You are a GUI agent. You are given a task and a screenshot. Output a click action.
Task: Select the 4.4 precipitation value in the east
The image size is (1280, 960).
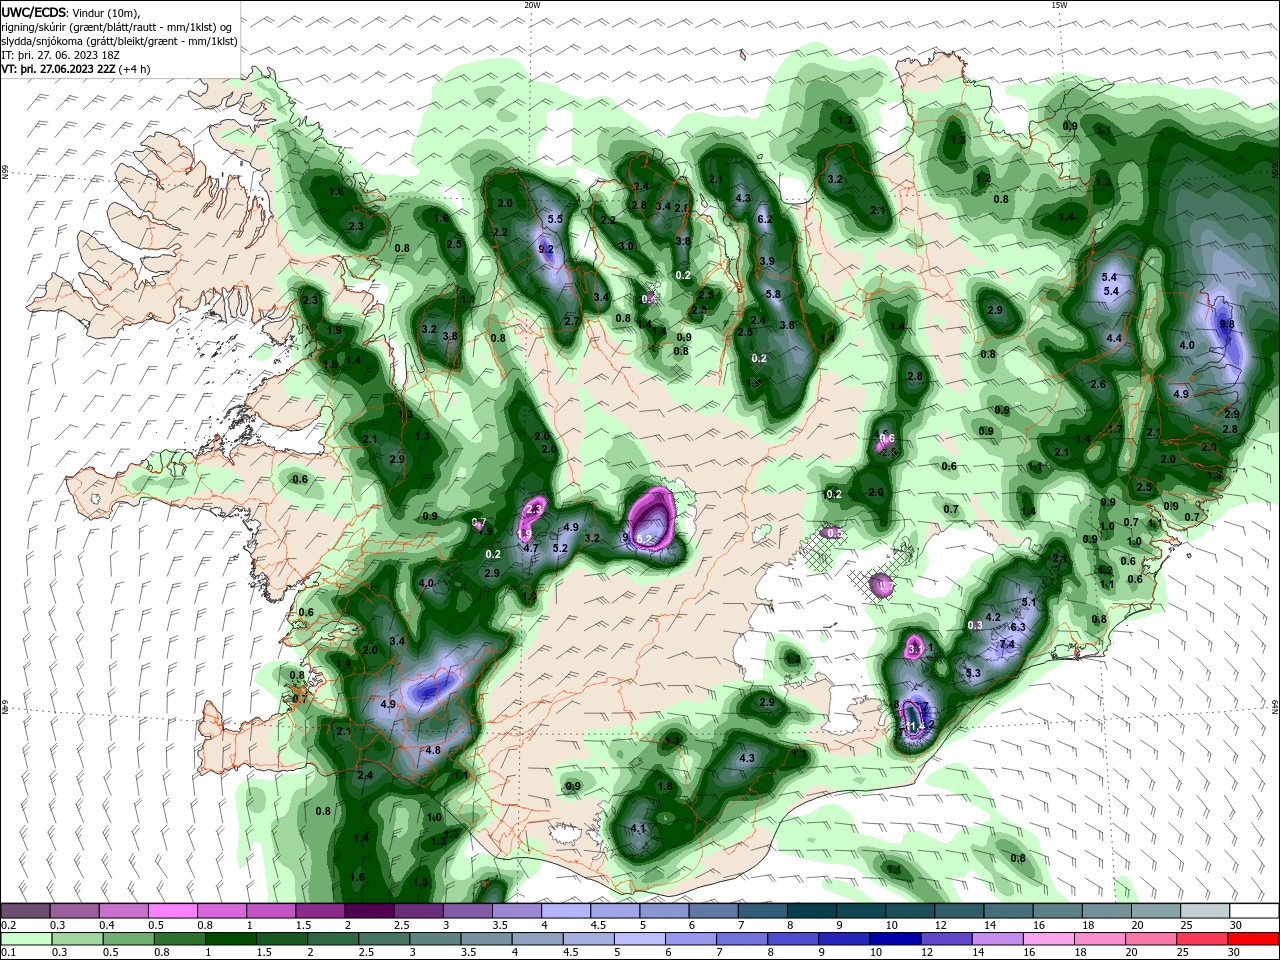click(1114, 339)
